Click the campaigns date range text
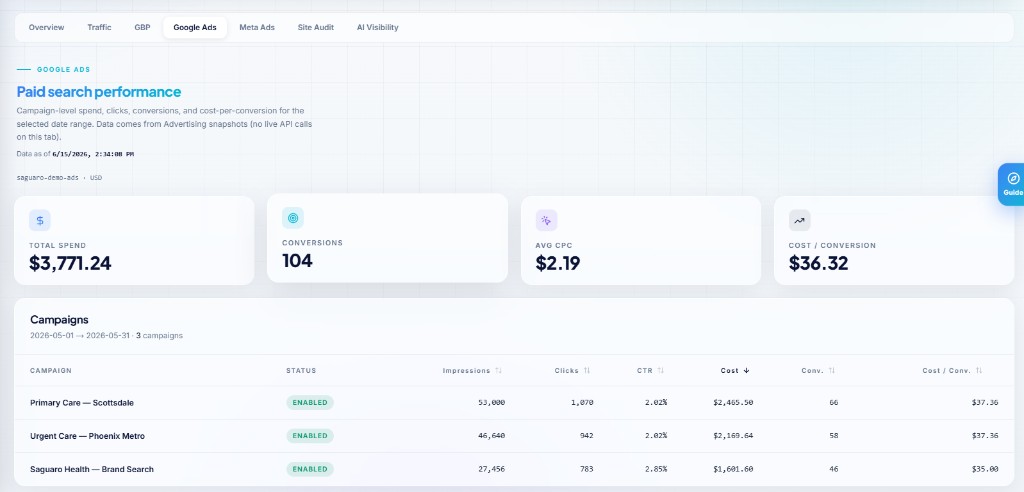1024x492 pixels. click(x=80, y=336)
